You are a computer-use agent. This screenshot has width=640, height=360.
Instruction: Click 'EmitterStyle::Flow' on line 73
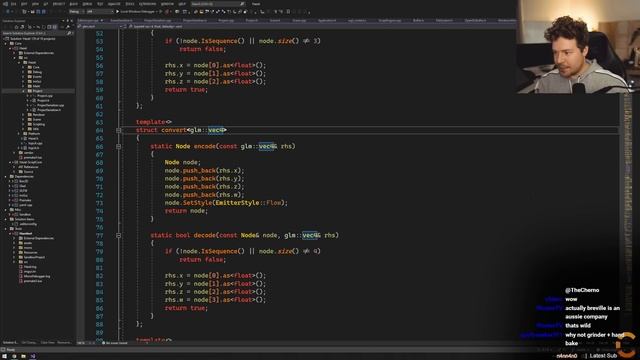pos(249,203)
